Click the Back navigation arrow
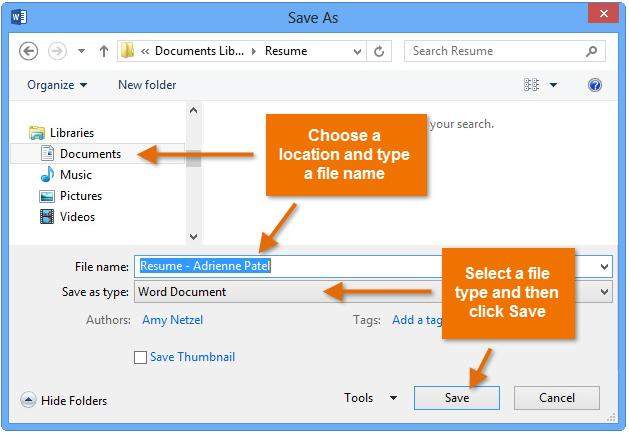This screenshot has height=434, width=629. [x=28, y=51]
